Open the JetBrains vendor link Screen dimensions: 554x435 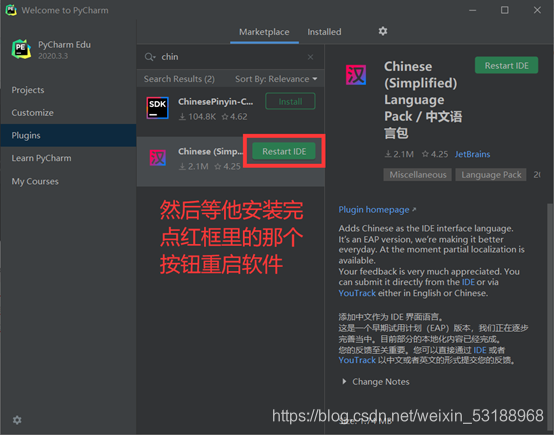(x=472, y=154)
